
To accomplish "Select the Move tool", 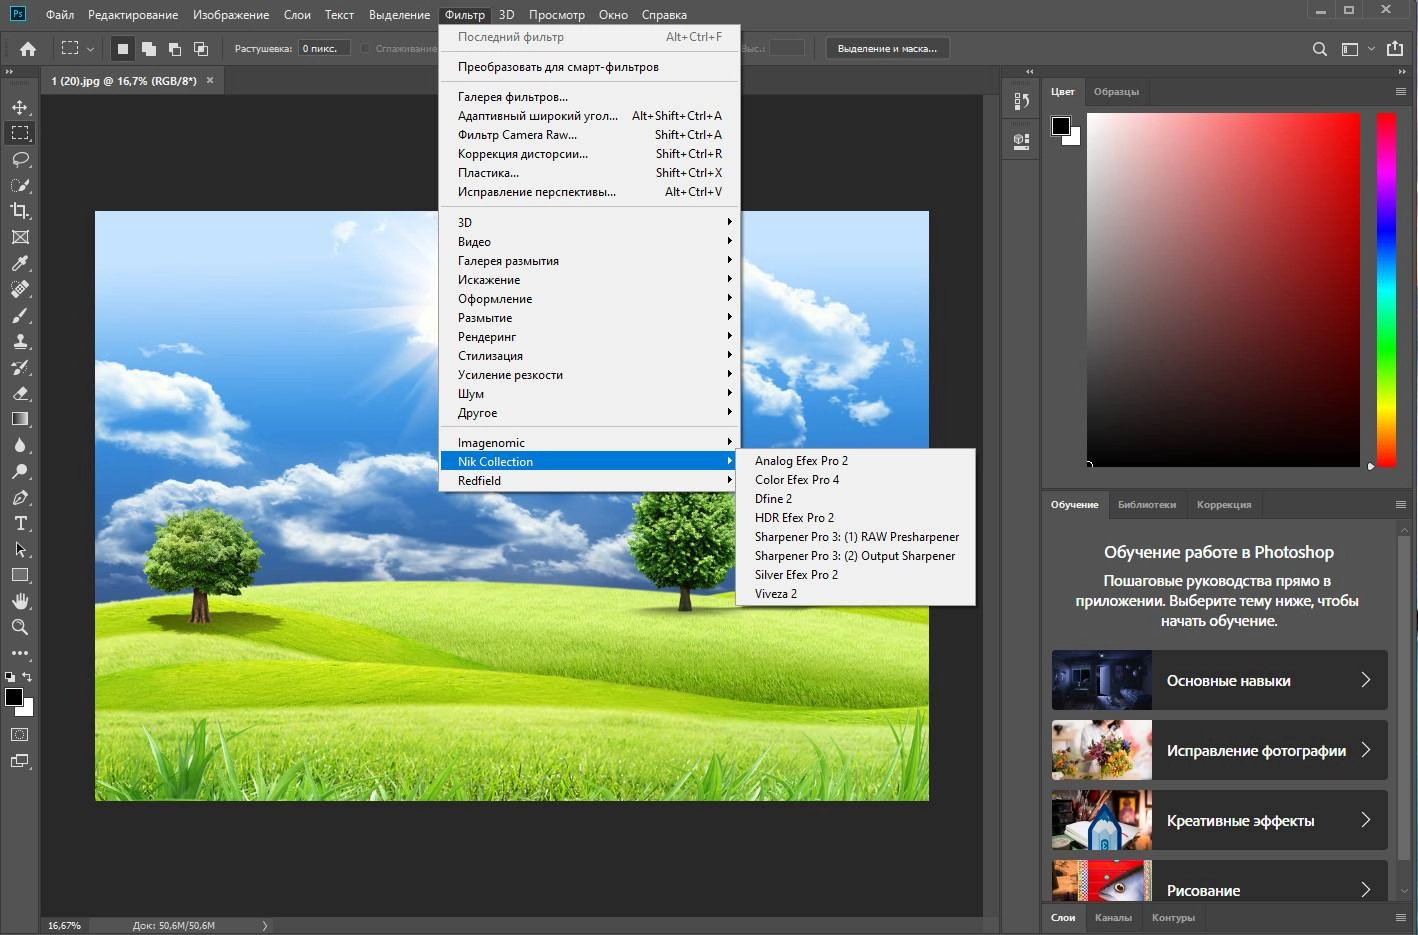I will pos(20,107).
